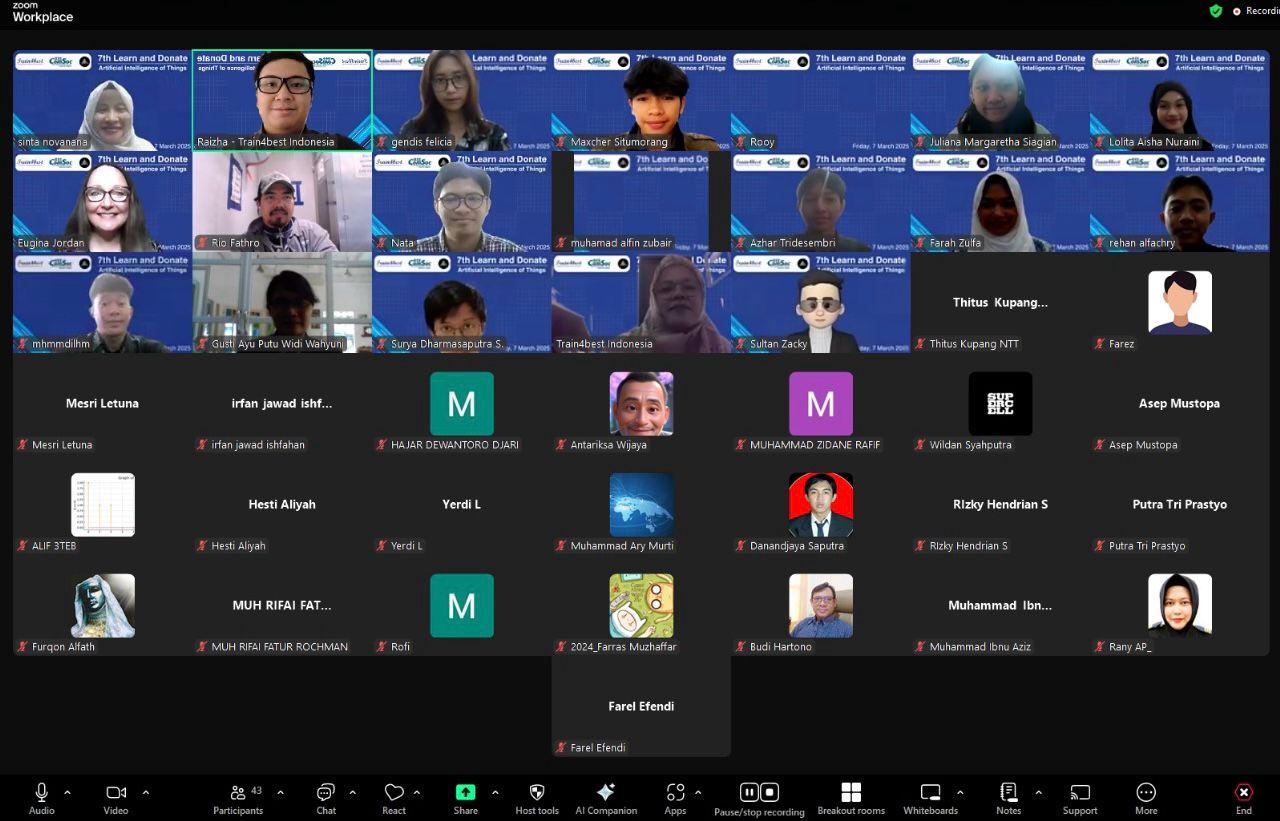Click the green Share screen icon
1280x821 pixels.
click(x=465, y=792)
